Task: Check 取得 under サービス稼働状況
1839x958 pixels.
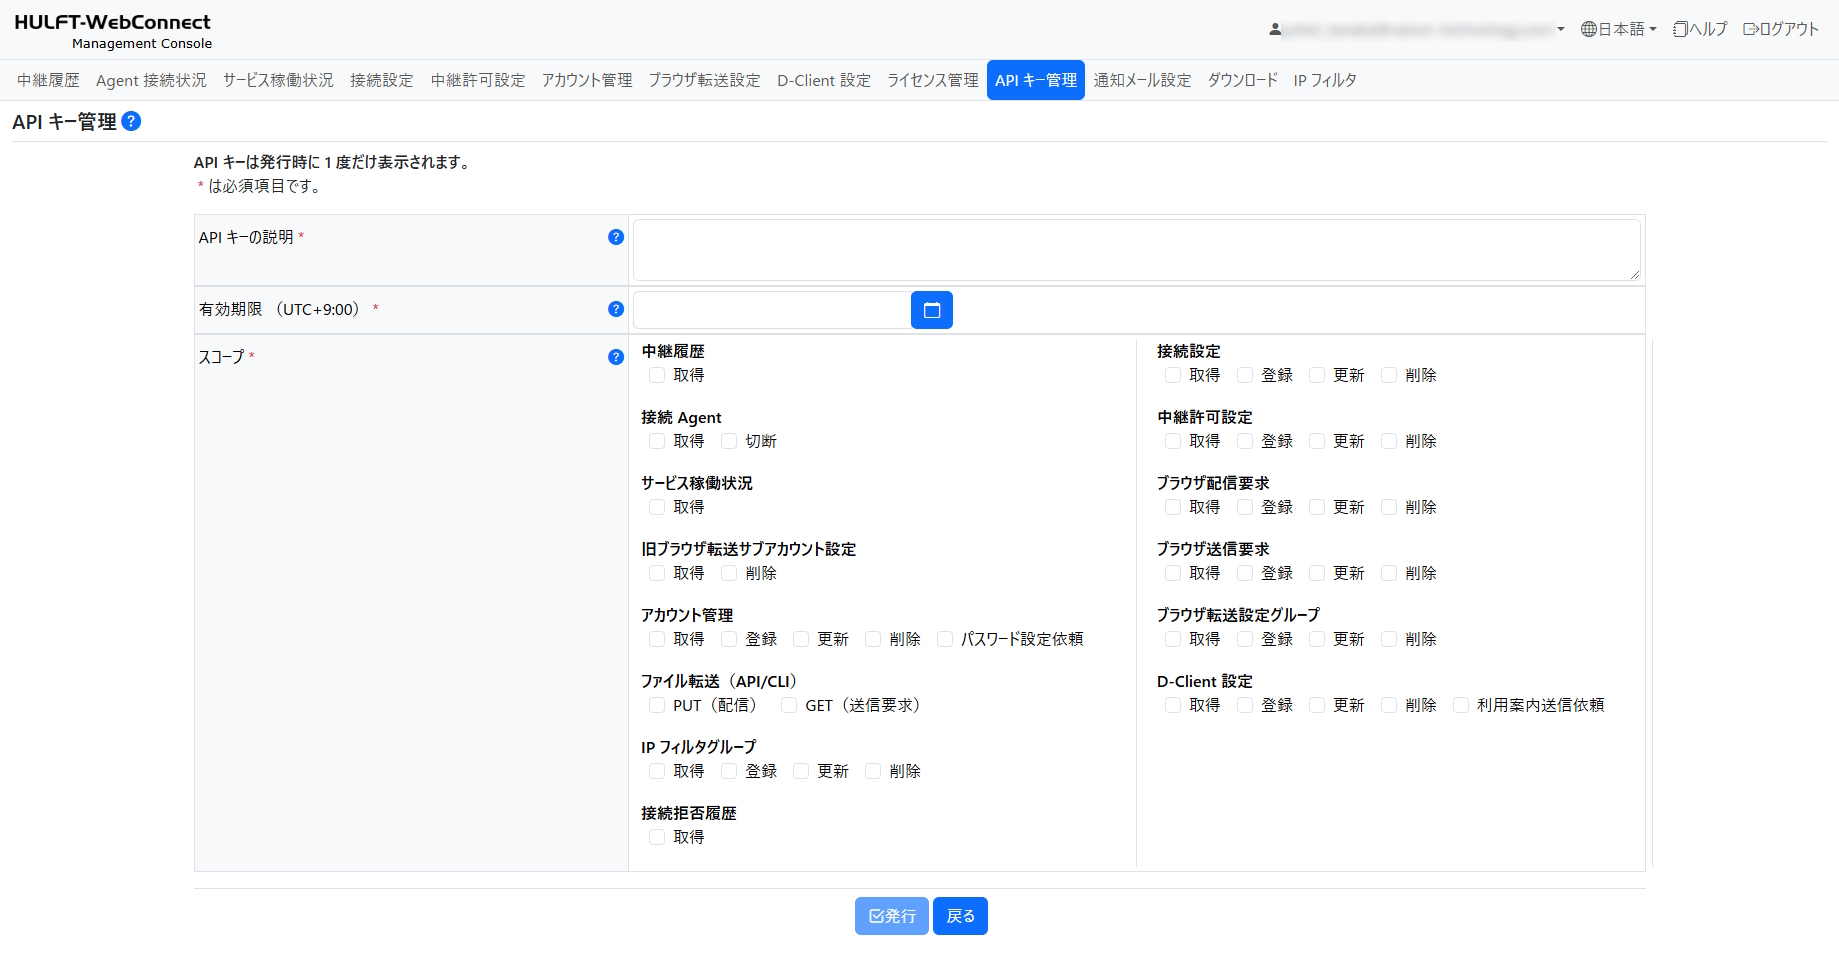Action: pos(657,507)
